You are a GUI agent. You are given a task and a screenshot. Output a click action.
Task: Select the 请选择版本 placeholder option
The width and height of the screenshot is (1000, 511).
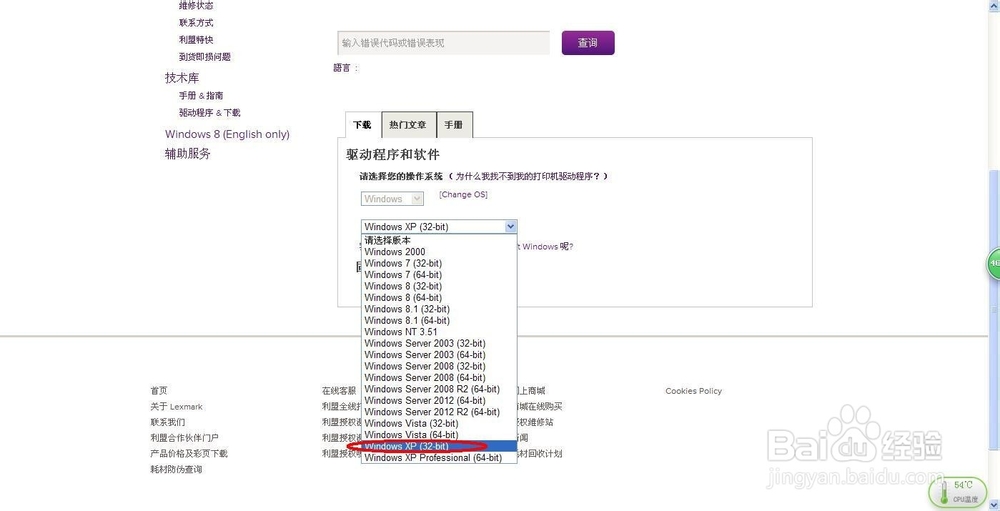point(439,241)
